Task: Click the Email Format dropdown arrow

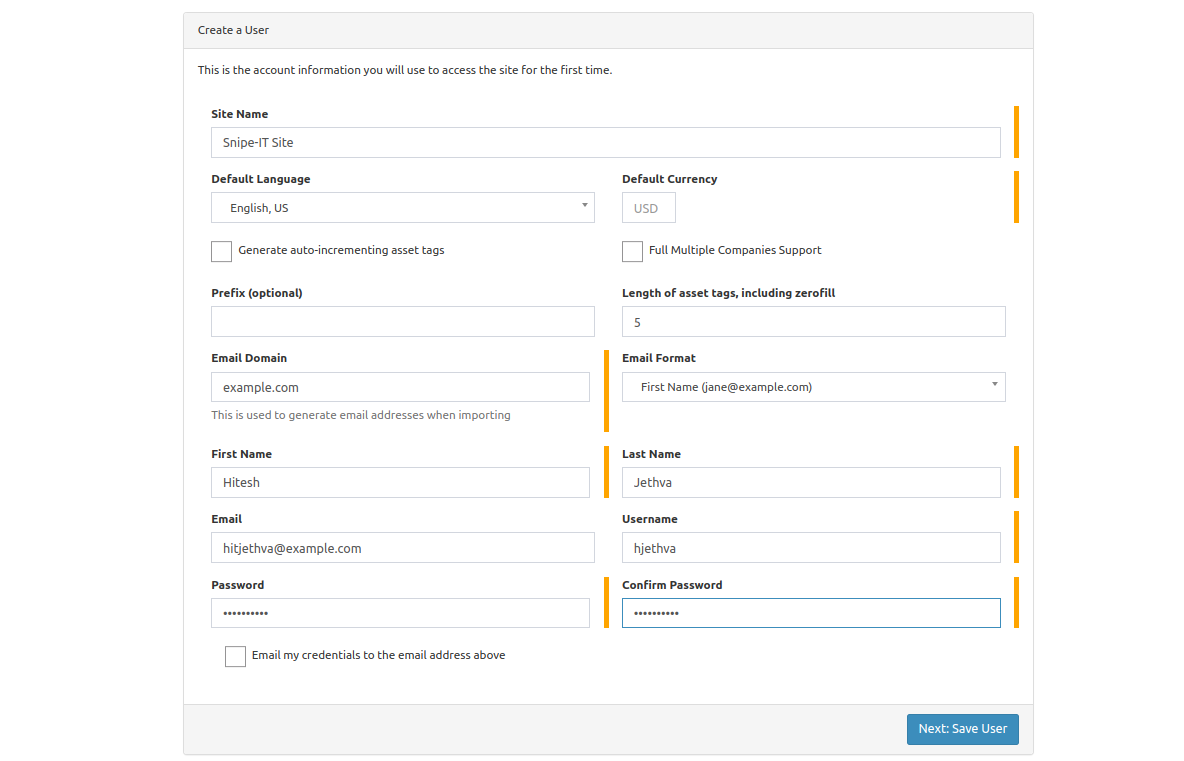Action: click(995, 384)
